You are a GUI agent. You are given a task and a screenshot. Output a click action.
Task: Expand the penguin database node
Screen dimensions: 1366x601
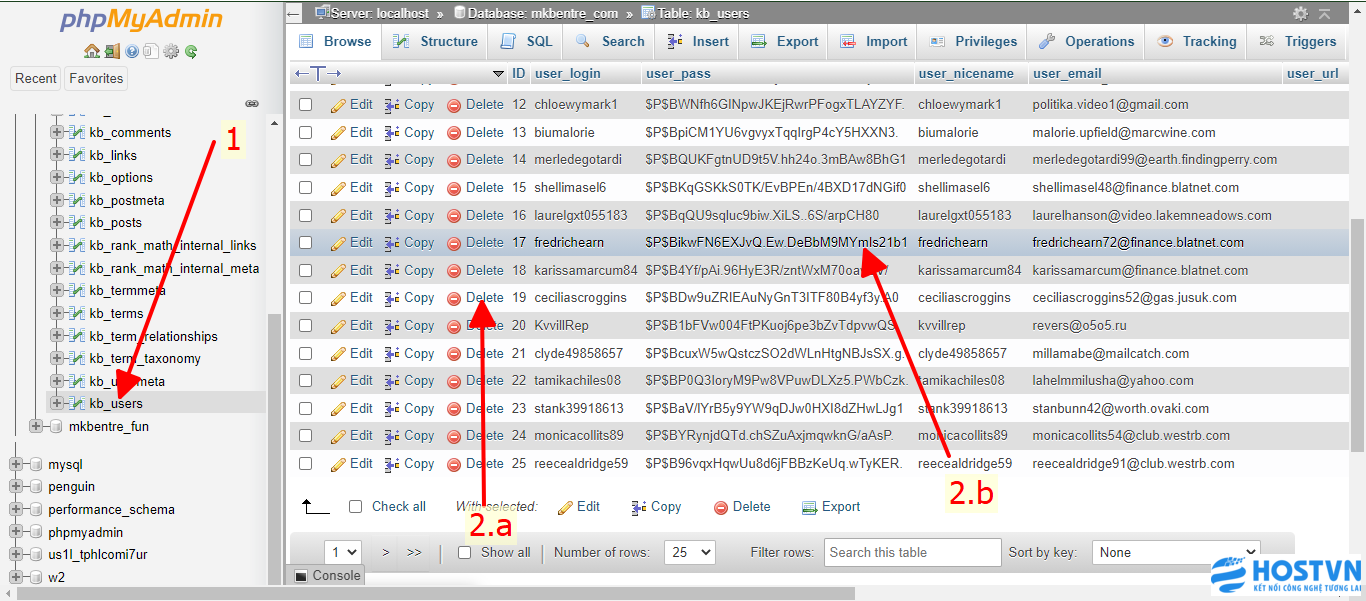15,487
